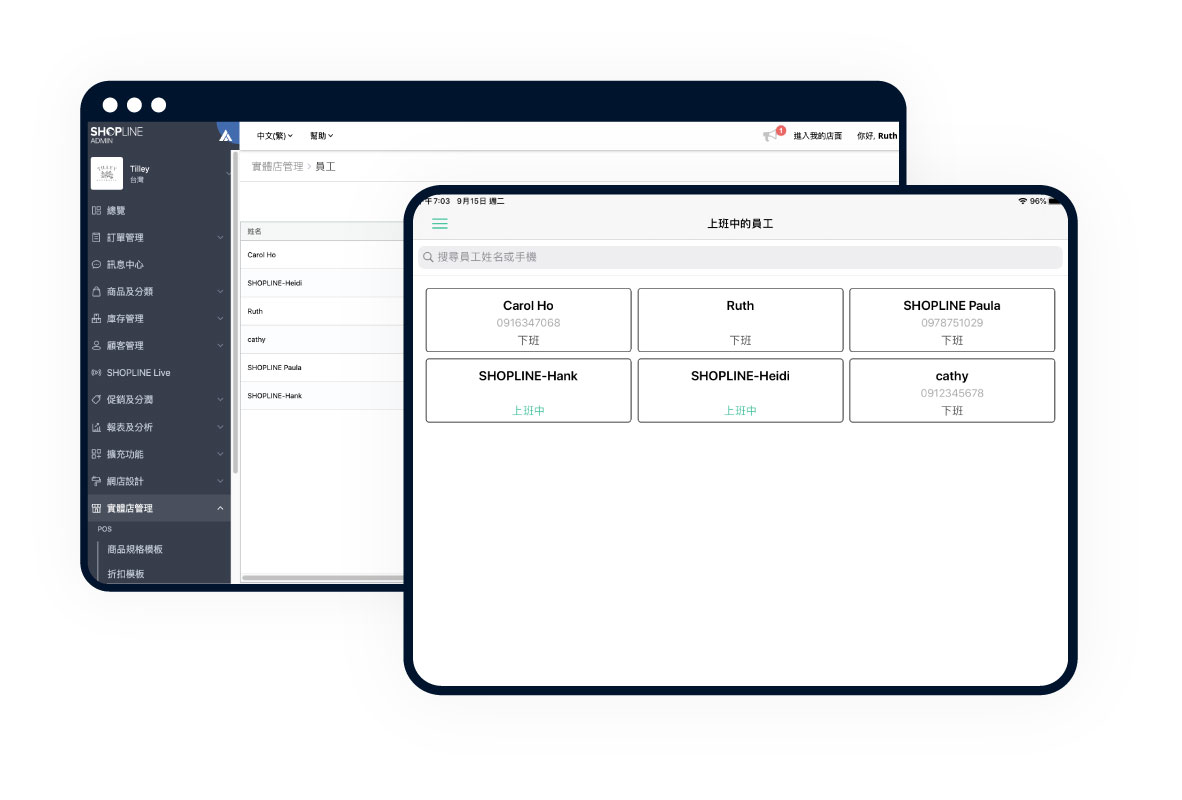Collapse the 實體店管理 section chevron
The width and height of the screenshot is (1182, 800).
[220, 508]
